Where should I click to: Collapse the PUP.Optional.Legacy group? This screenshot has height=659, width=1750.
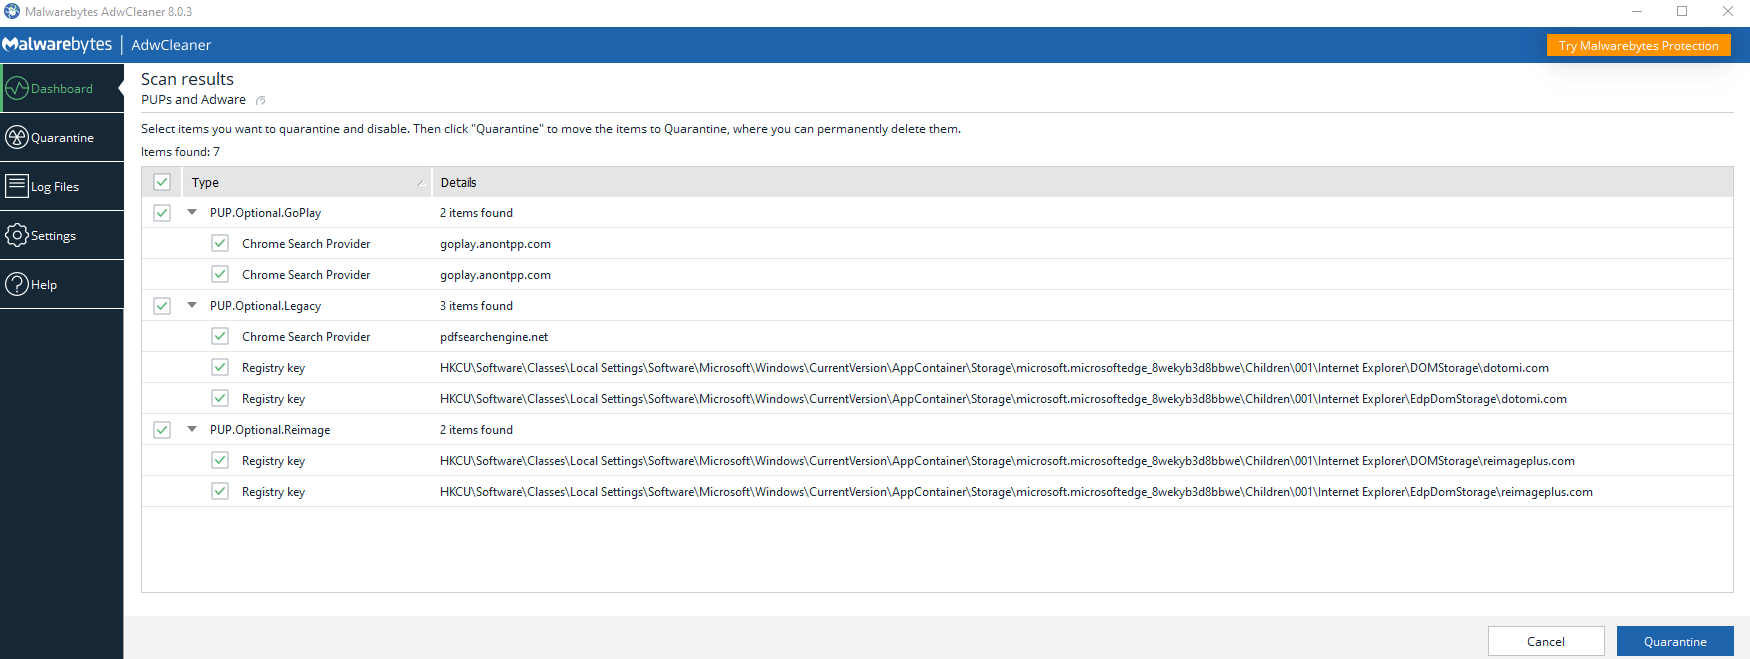coord(192,306)
